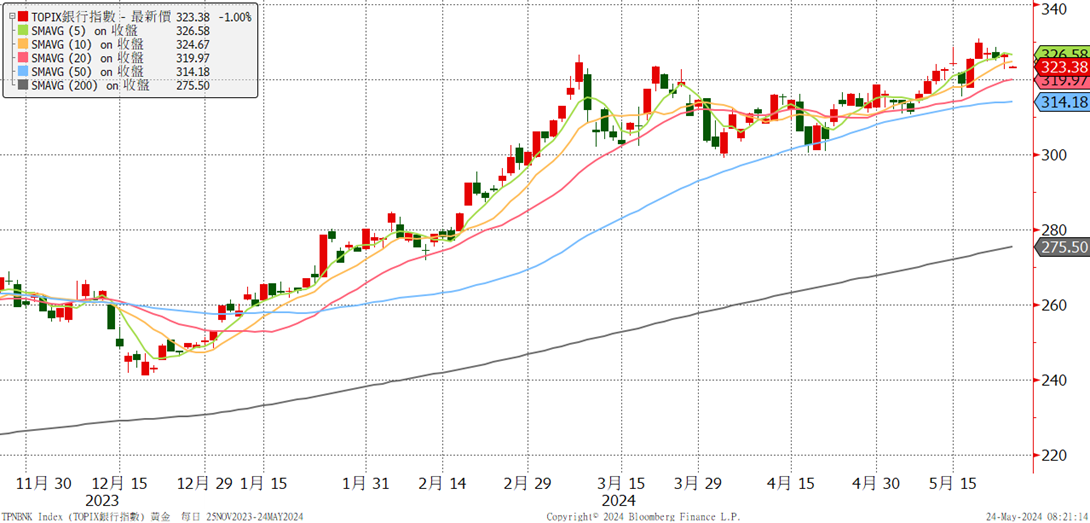Click the '2023' year label on axis
This screenshot has width=1090, height=523.
[x=102, y=501]
